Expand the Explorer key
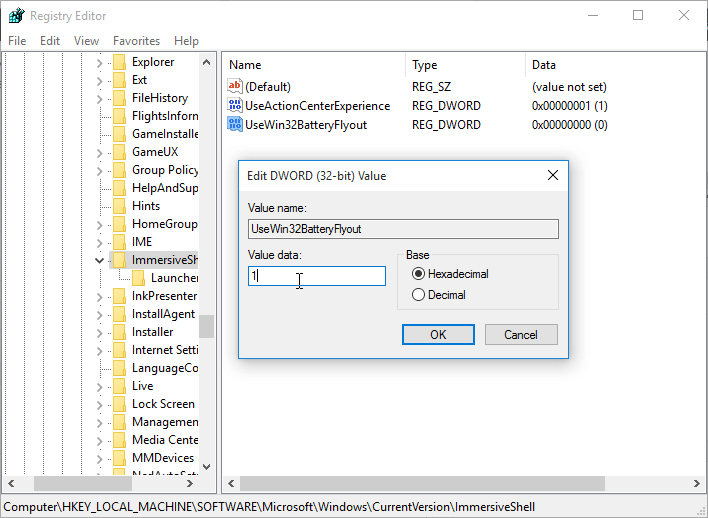708x518 pixels. [100, 63]
